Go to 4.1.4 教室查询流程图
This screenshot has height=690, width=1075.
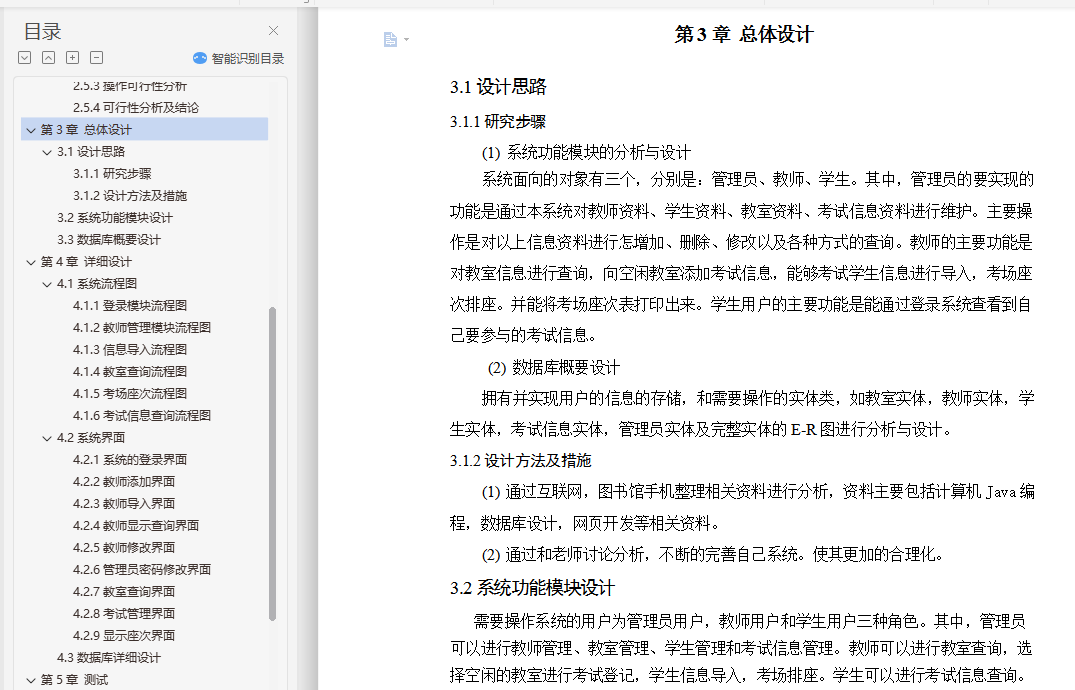(x=130, y=371)
